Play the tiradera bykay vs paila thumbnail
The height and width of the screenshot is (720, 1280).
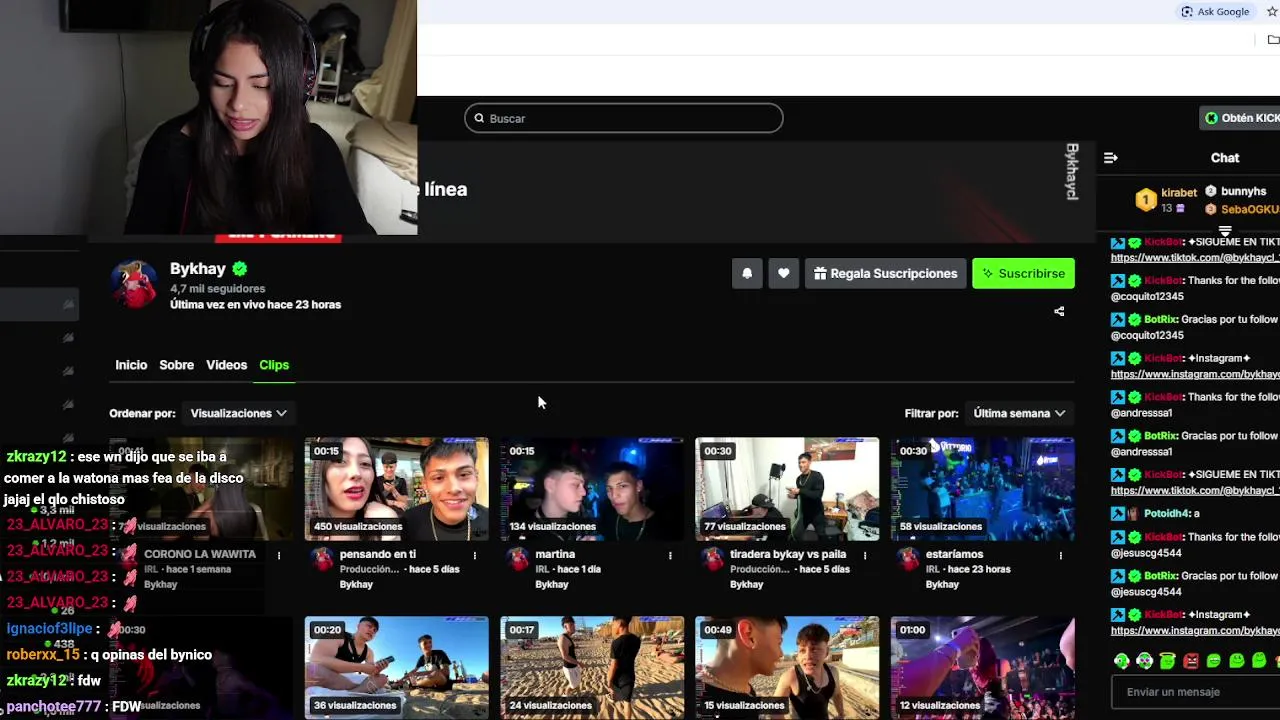click(x=787, y=489)
